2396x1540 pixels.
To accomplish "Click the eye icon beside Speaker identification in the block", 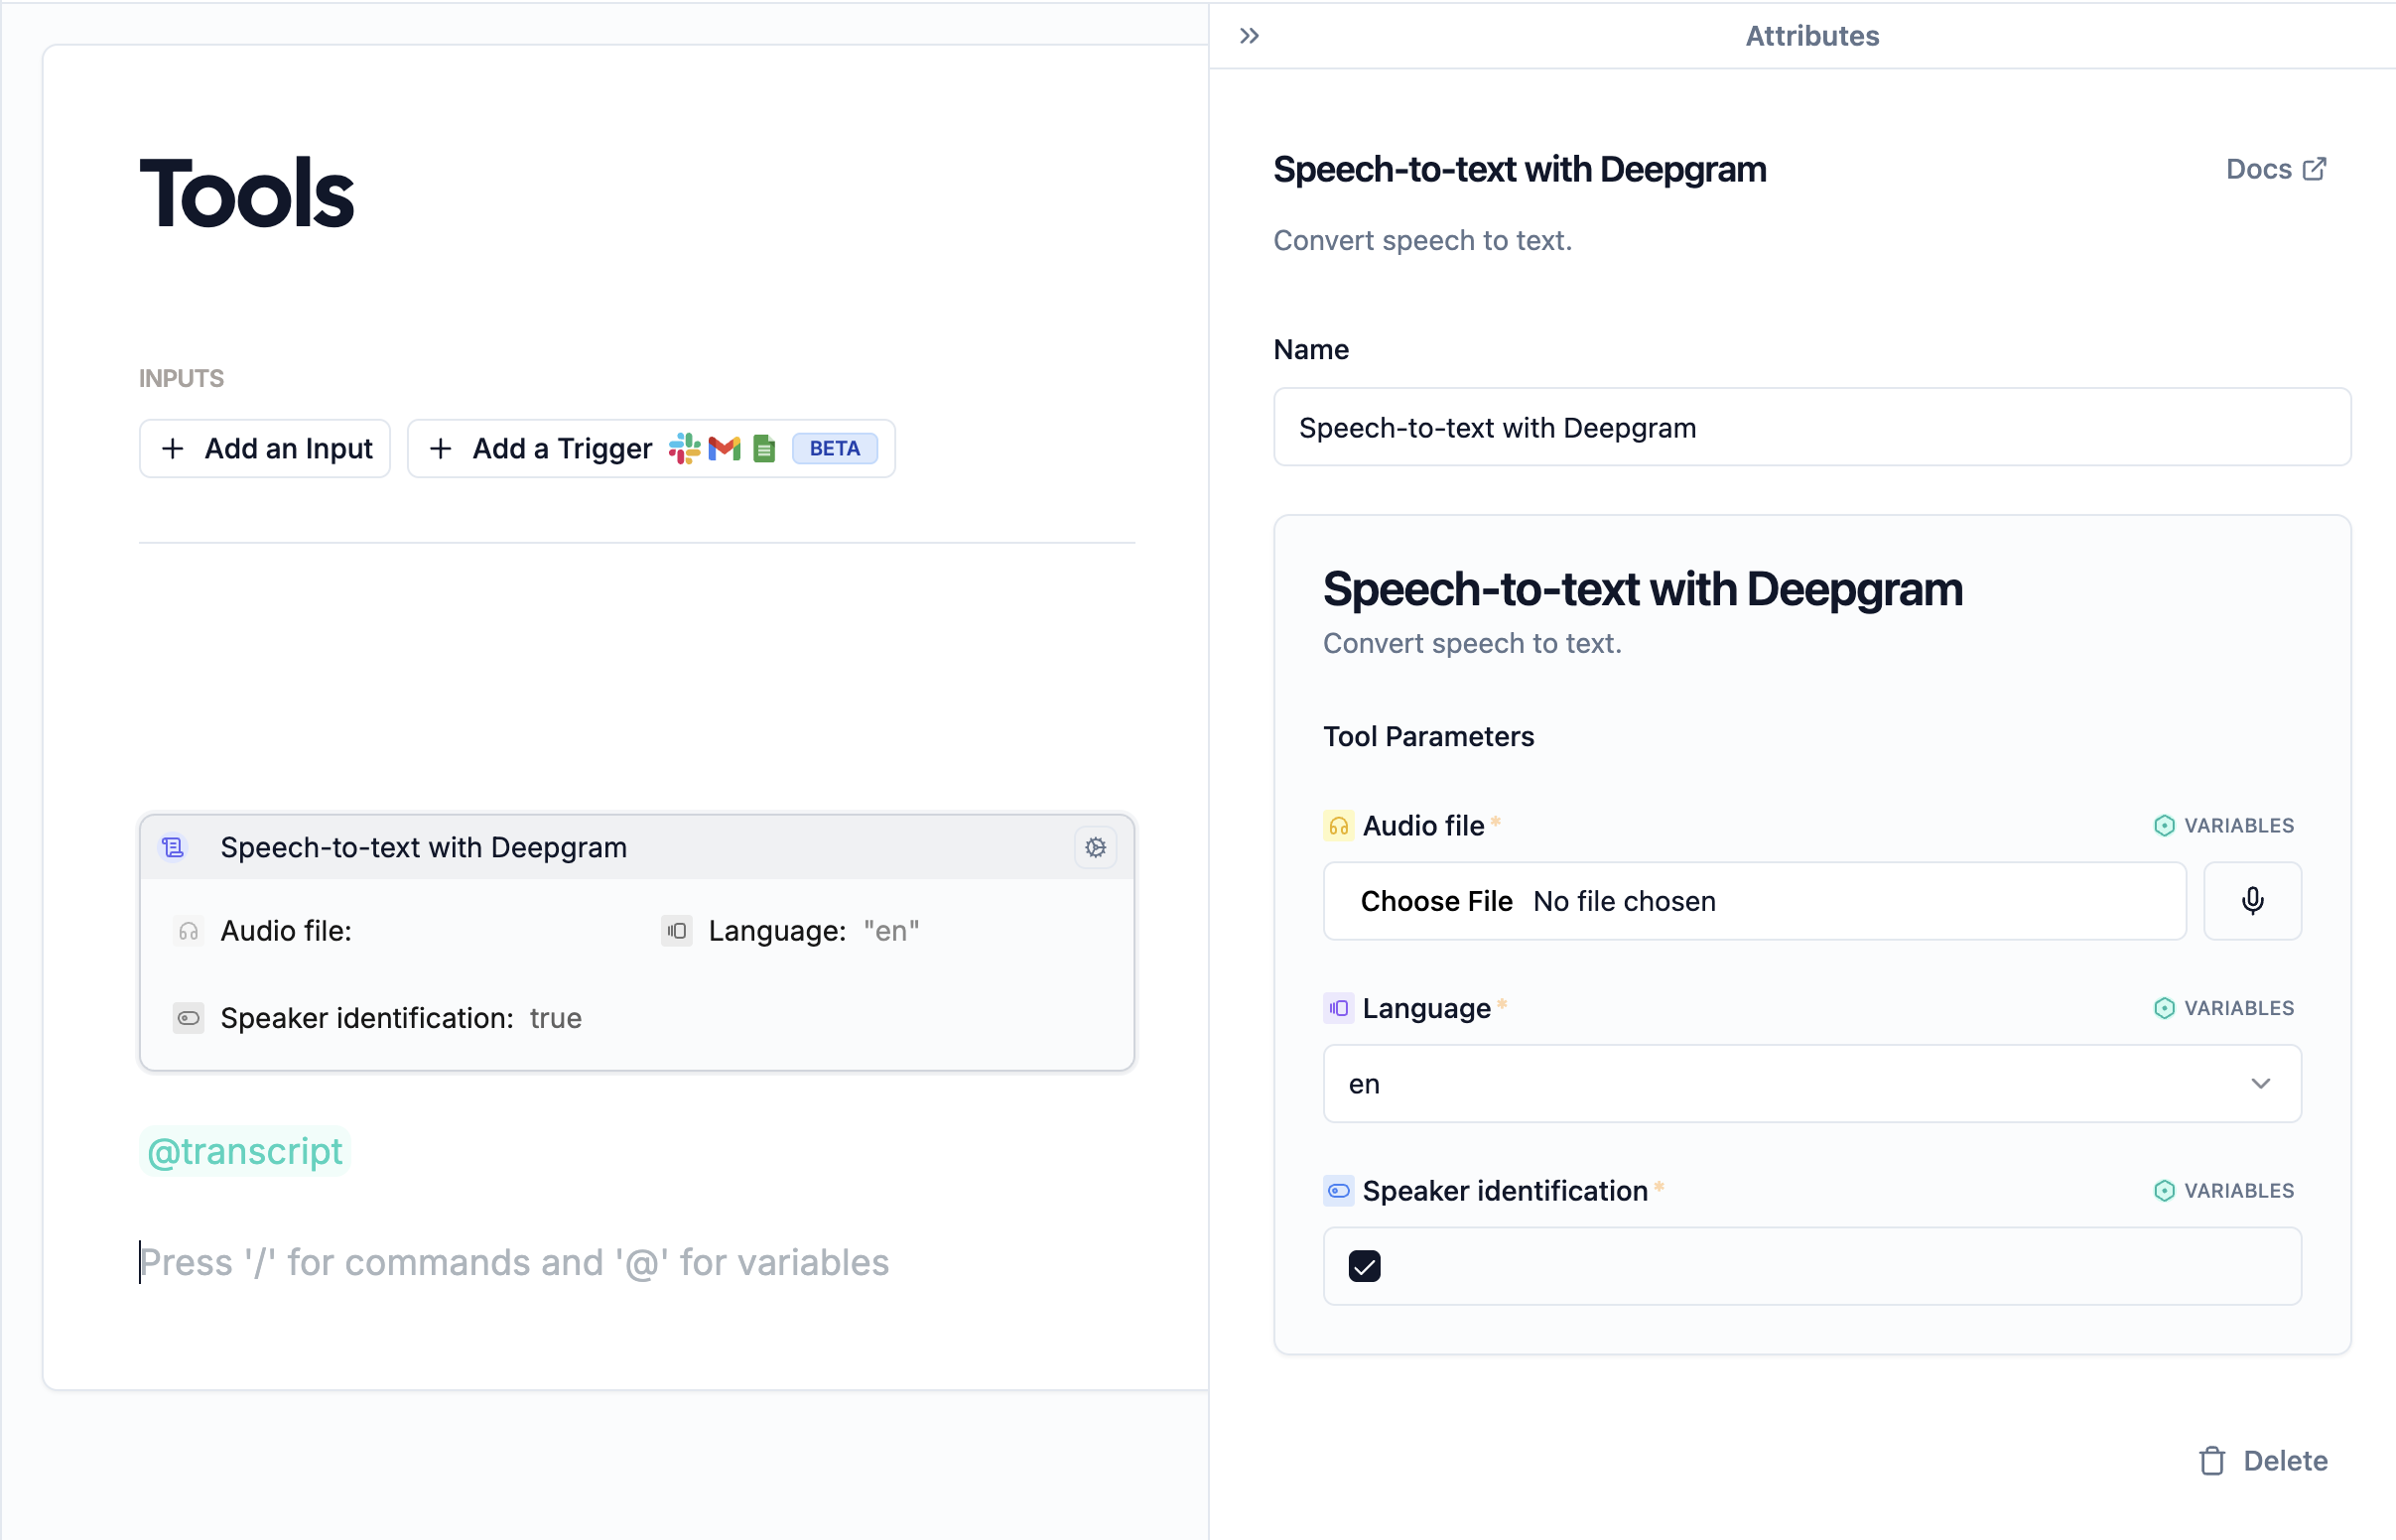I will [188, 1018].
